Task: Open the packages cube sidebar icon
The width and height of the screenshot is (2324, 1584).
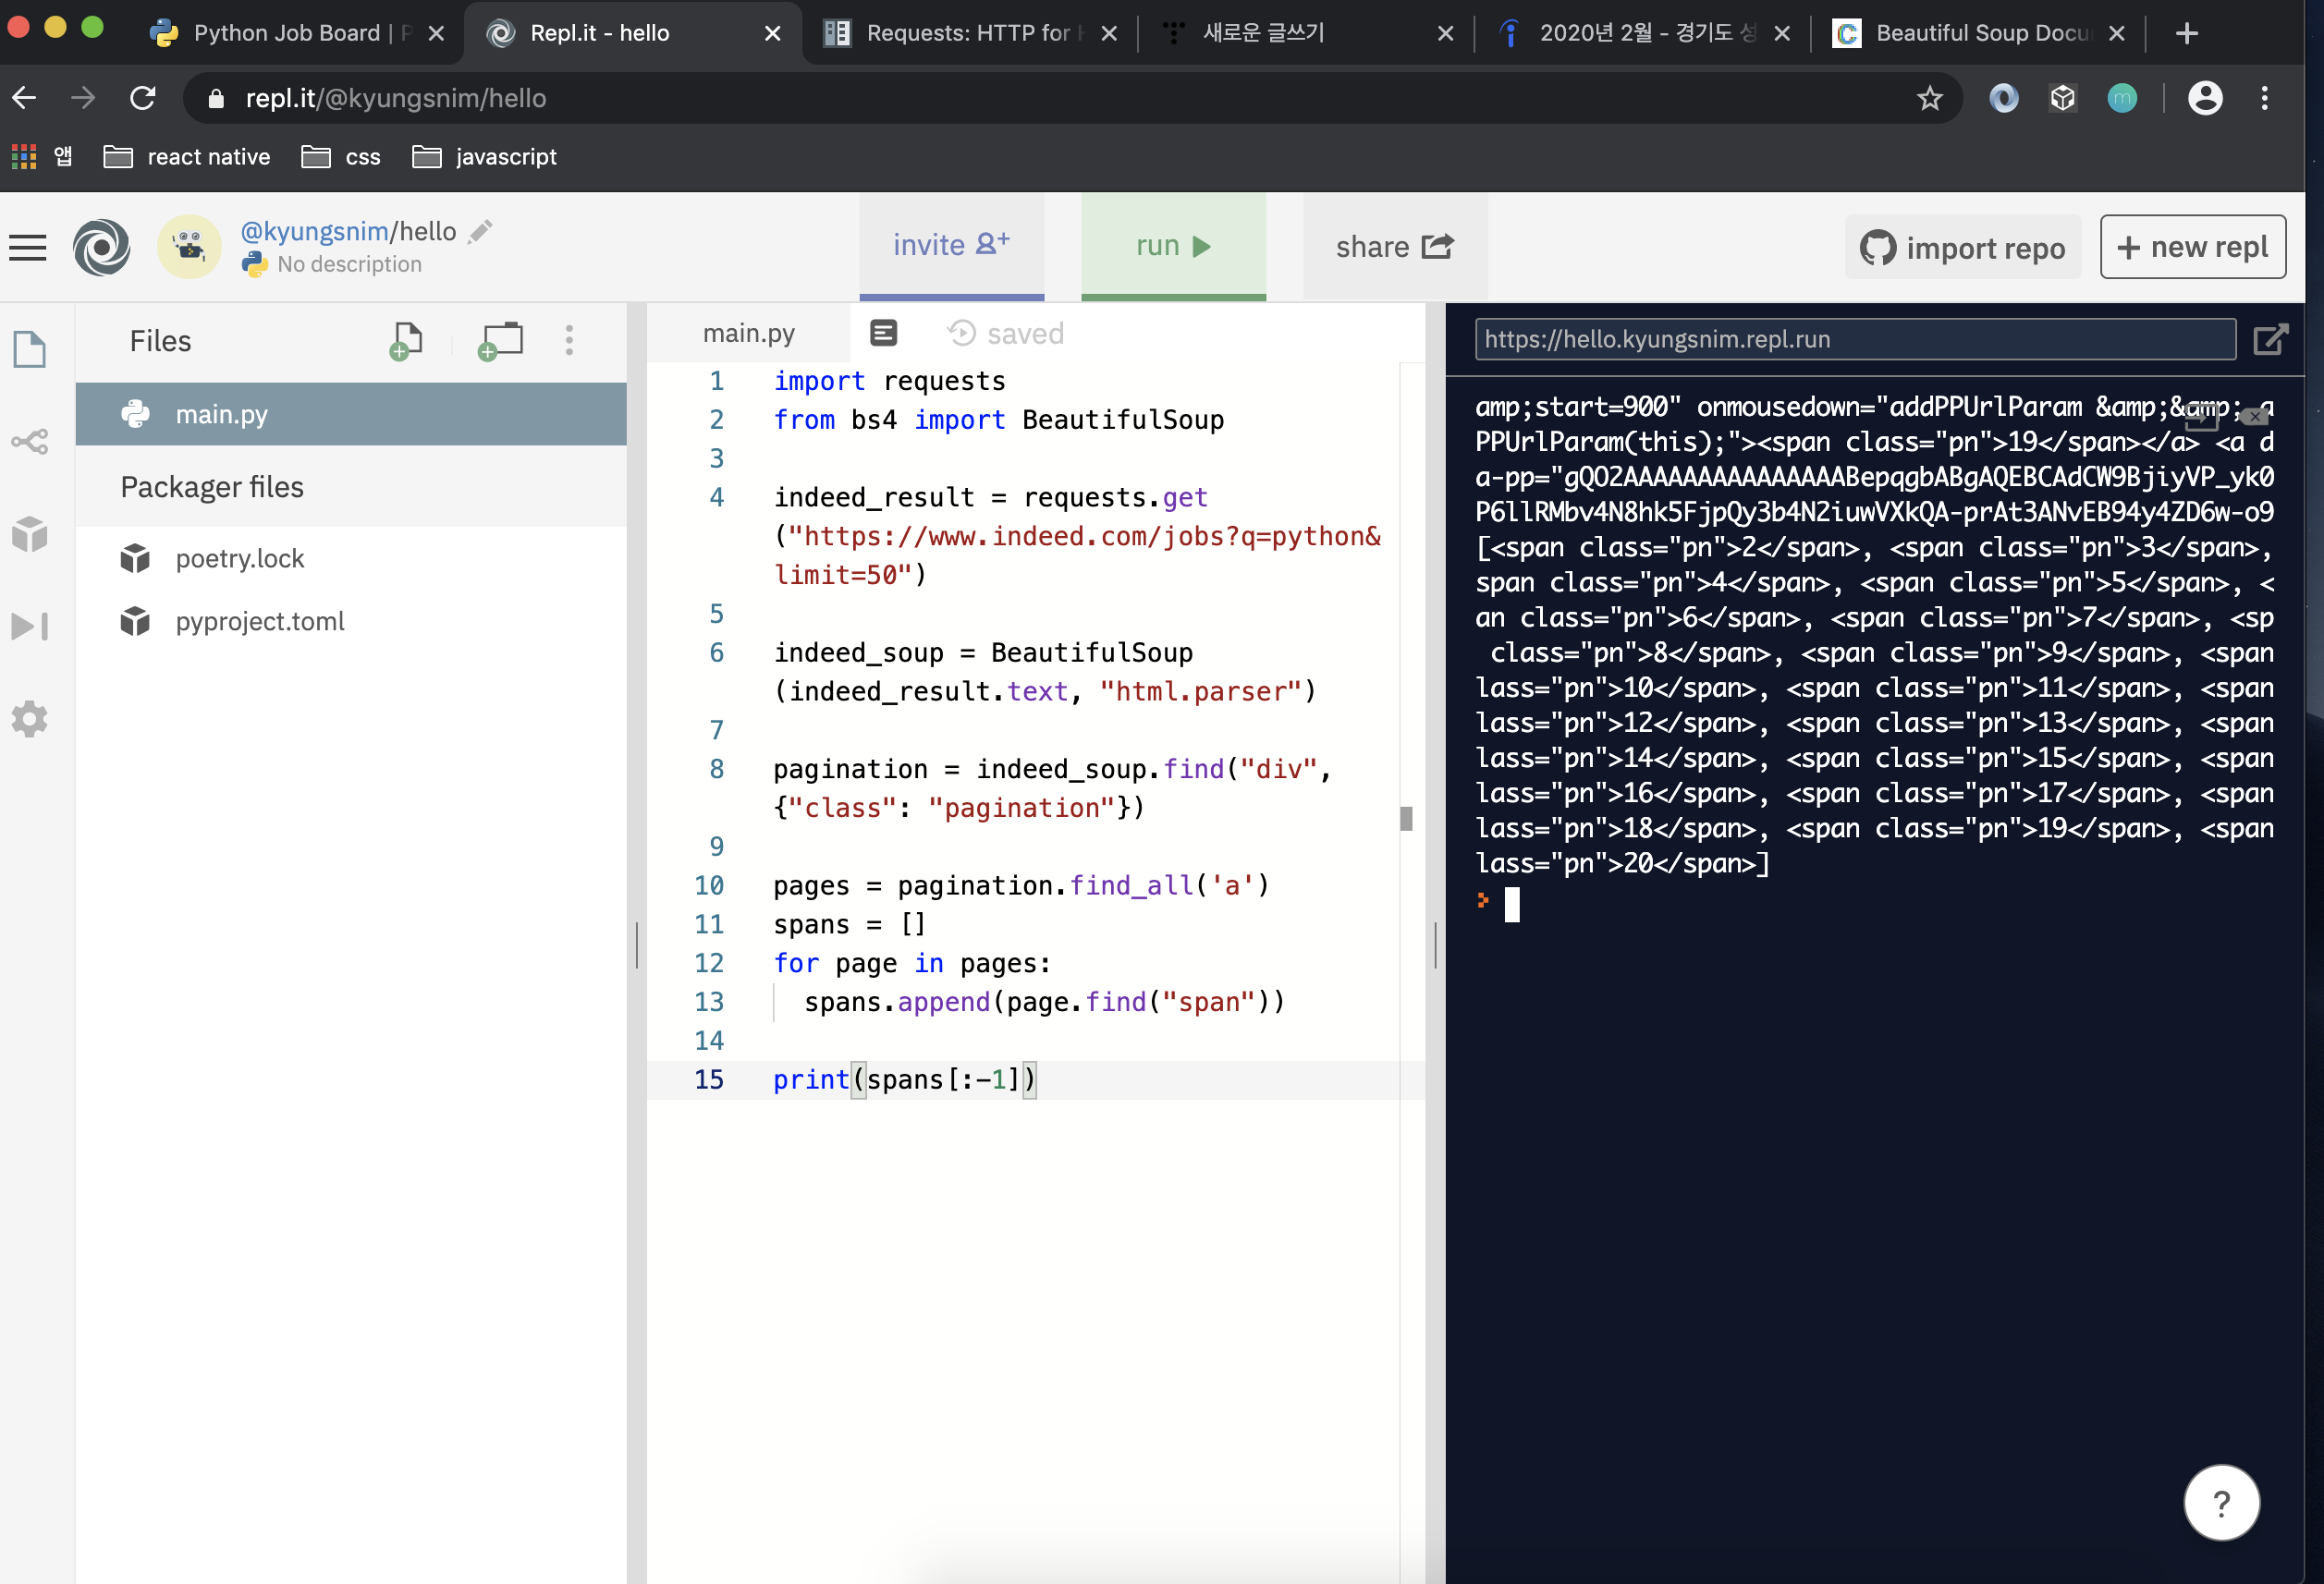Action: click(x=29, y=534)
